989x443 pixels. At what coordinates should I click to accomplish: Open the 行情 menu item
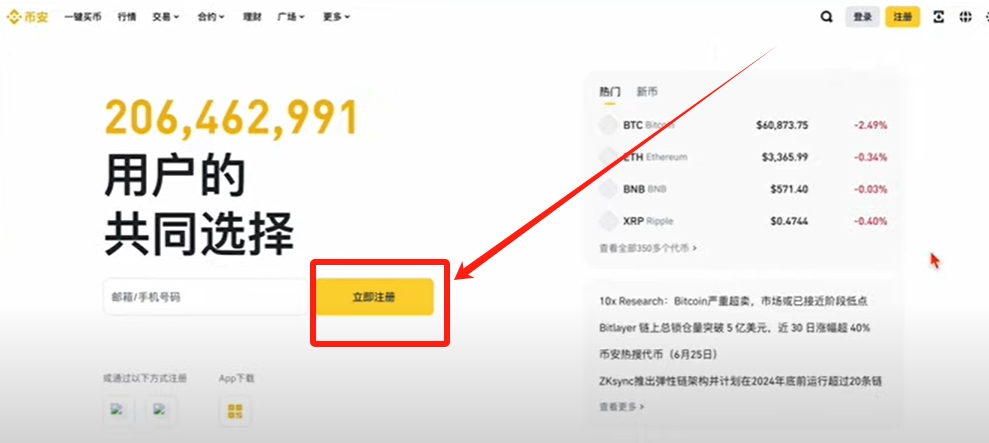point(127,17)
